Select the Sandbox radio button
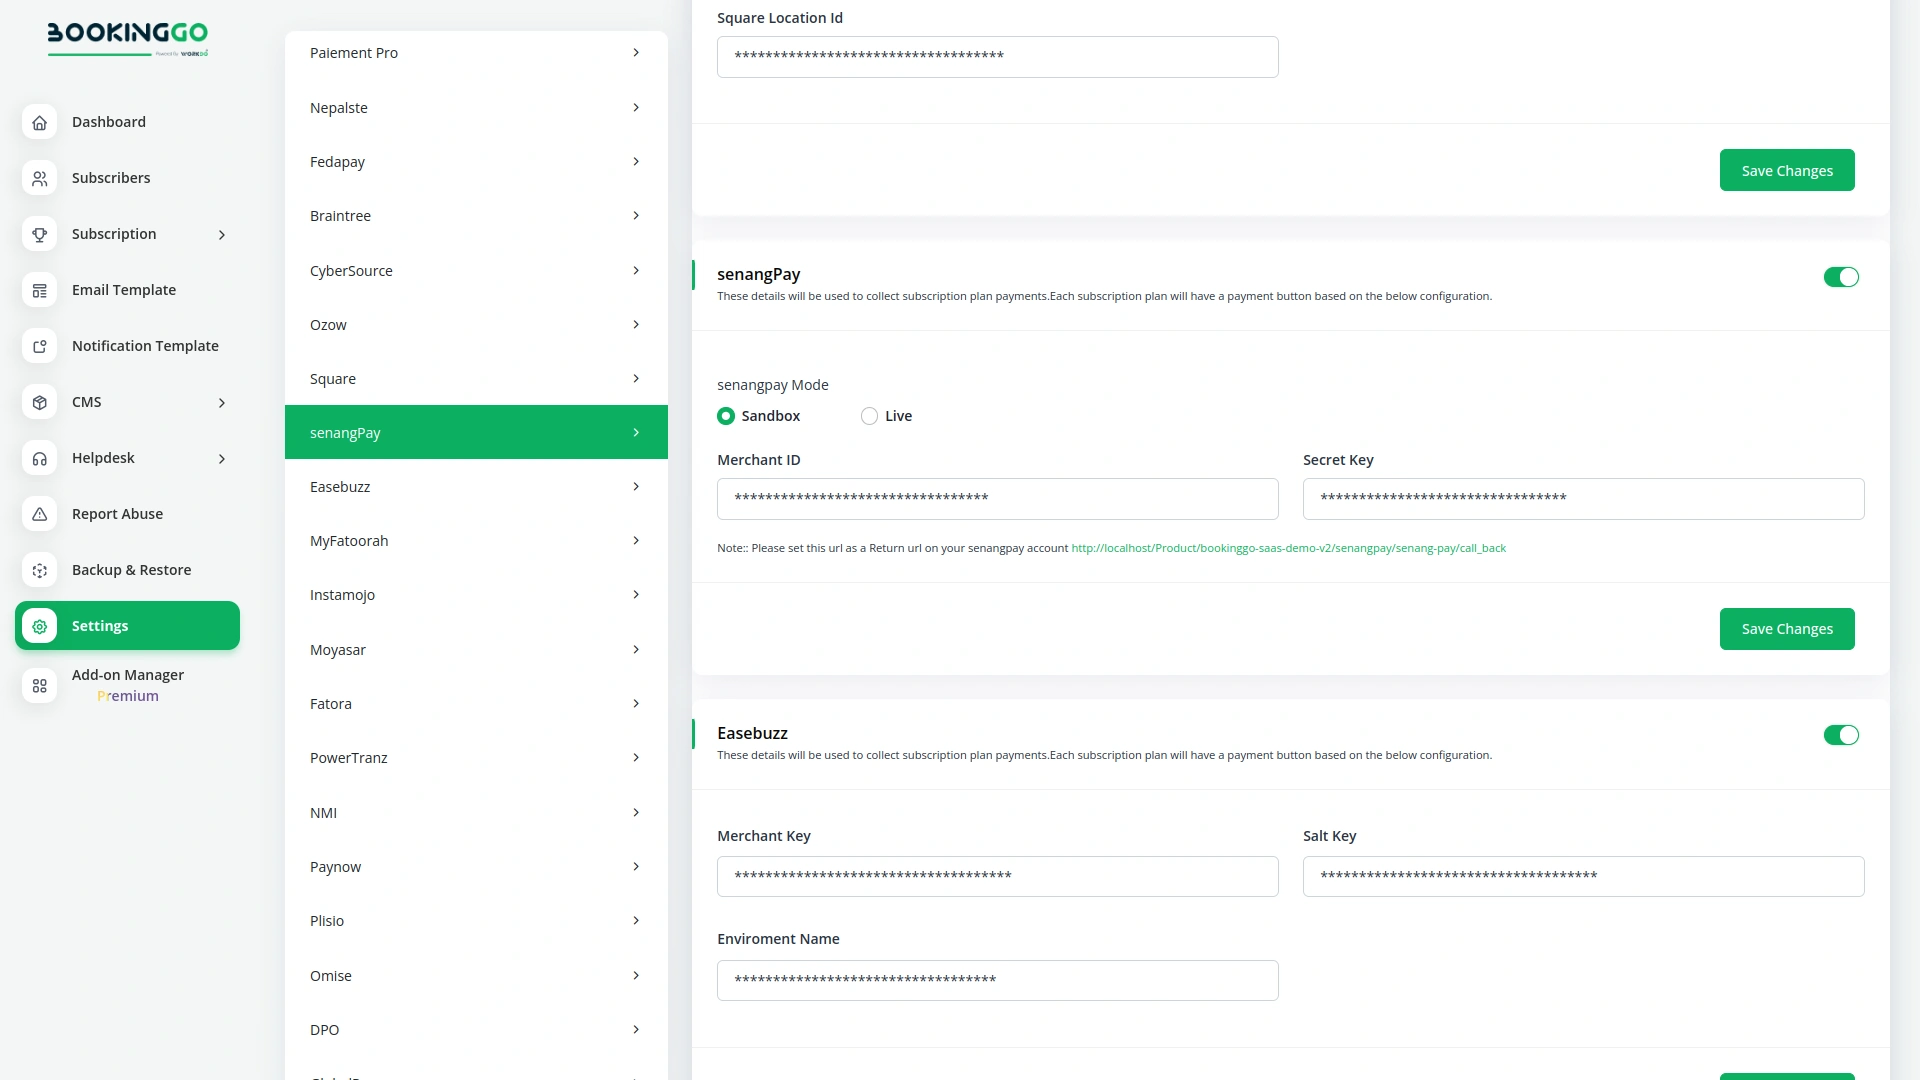 click(726, 415)
